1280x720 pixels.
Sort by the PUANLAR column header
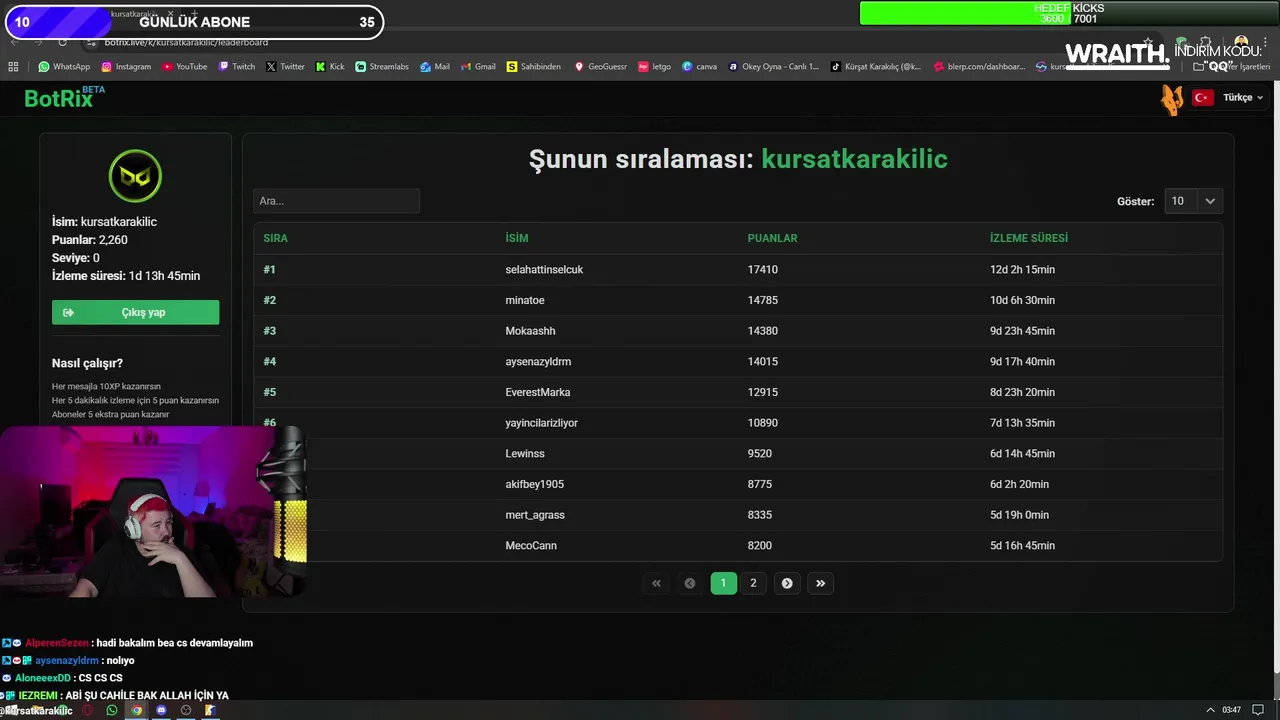pyautogui.click(x=772, y=238)
